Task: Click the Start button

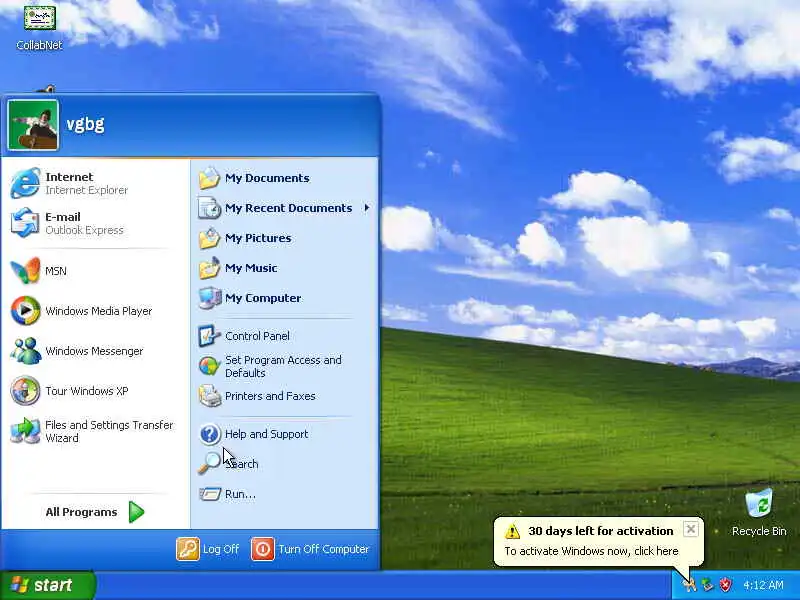Action: click(47, 585)
